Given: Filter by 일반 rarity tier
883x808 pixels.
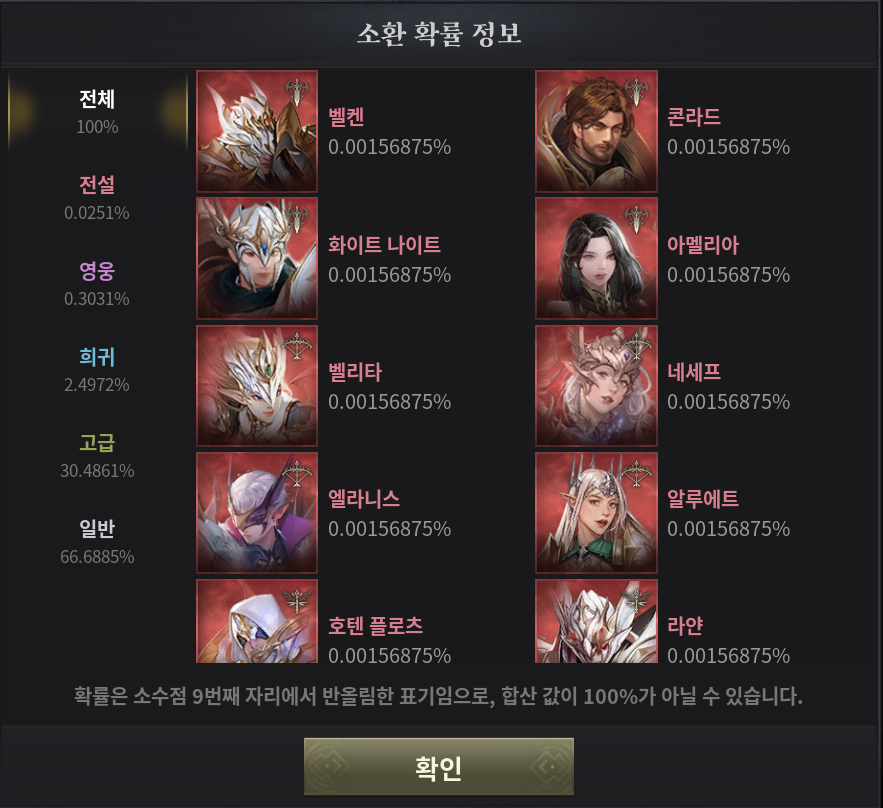Looking at the screenshot, I should pos(97,542).
